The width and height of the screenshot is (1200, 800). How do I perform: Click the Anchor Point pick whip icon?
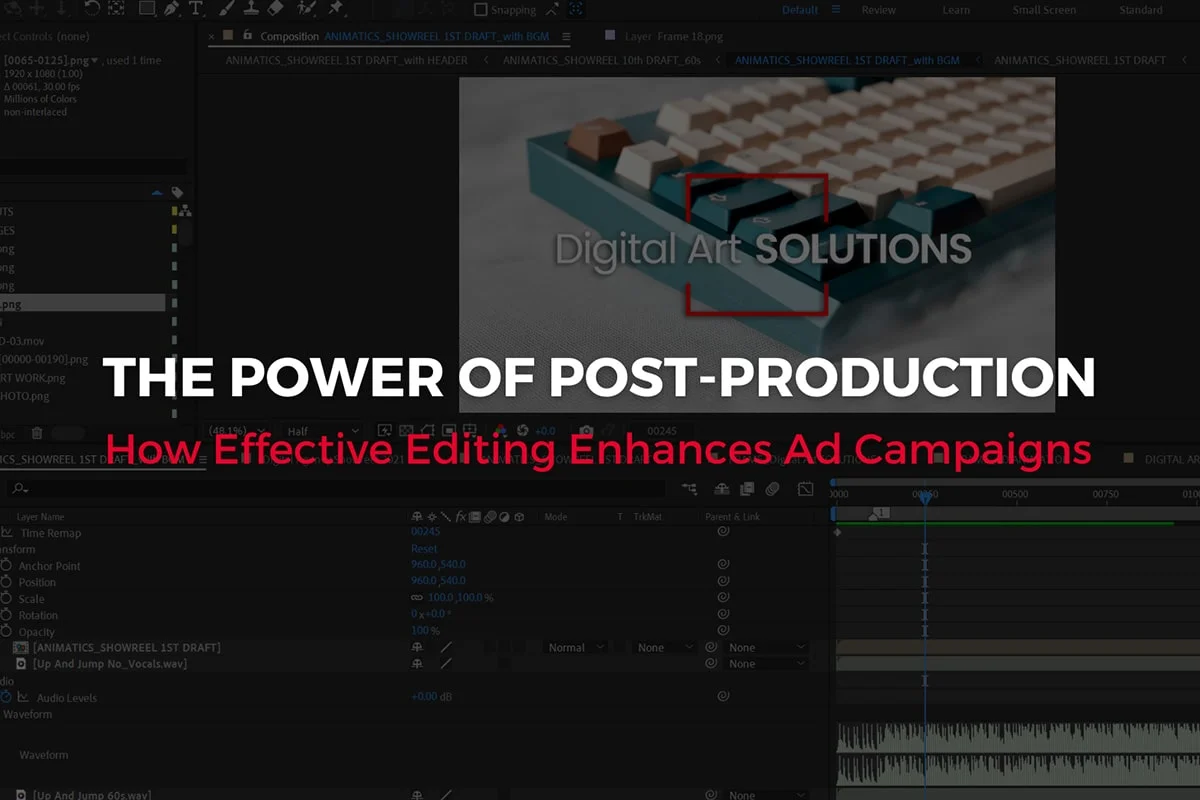(x=723, y=565)
